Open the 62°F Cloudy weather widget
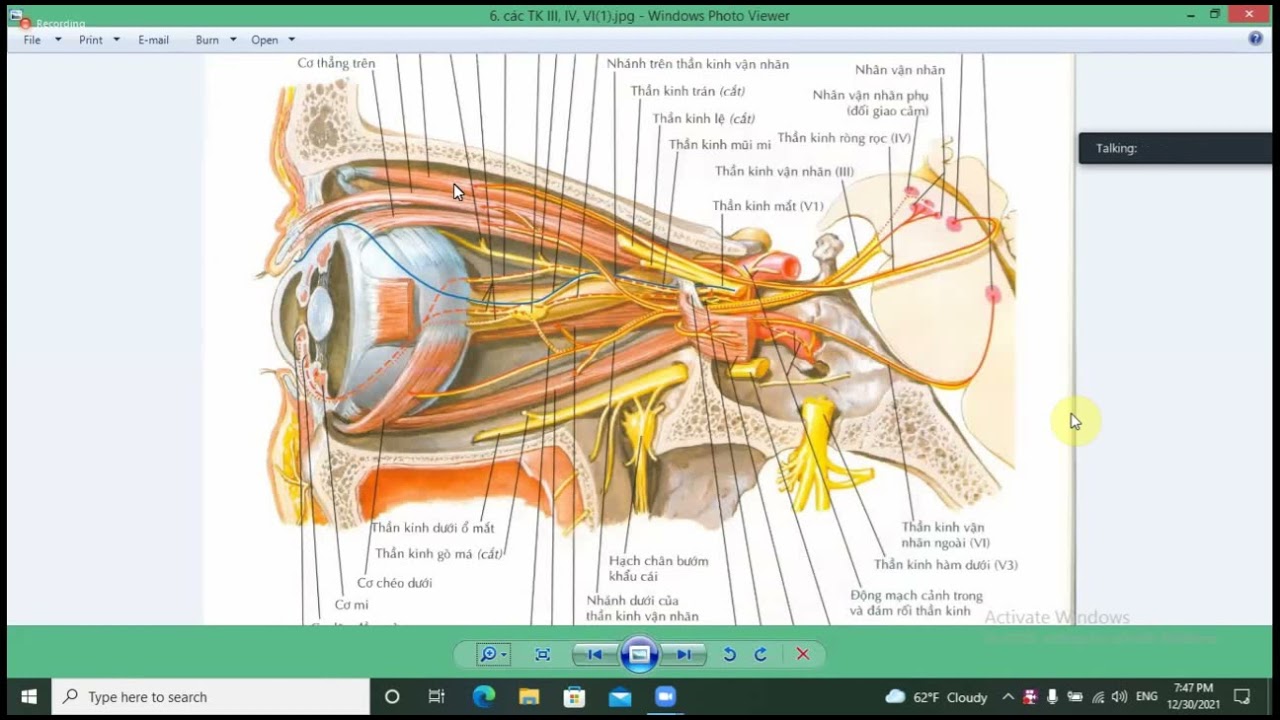 click(936, 697)
